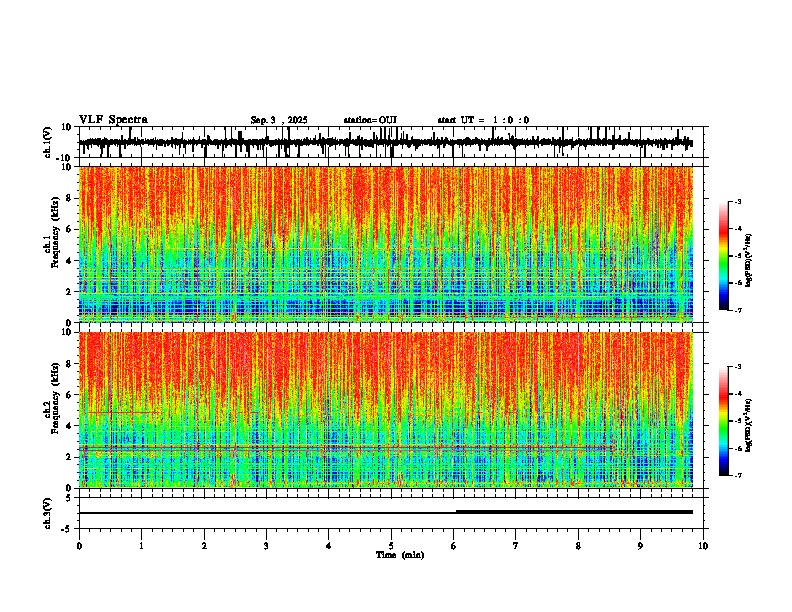Click the "2" kHz tick of ch.2 spectrogram
792x612 pixels.
tap(69, 457)
